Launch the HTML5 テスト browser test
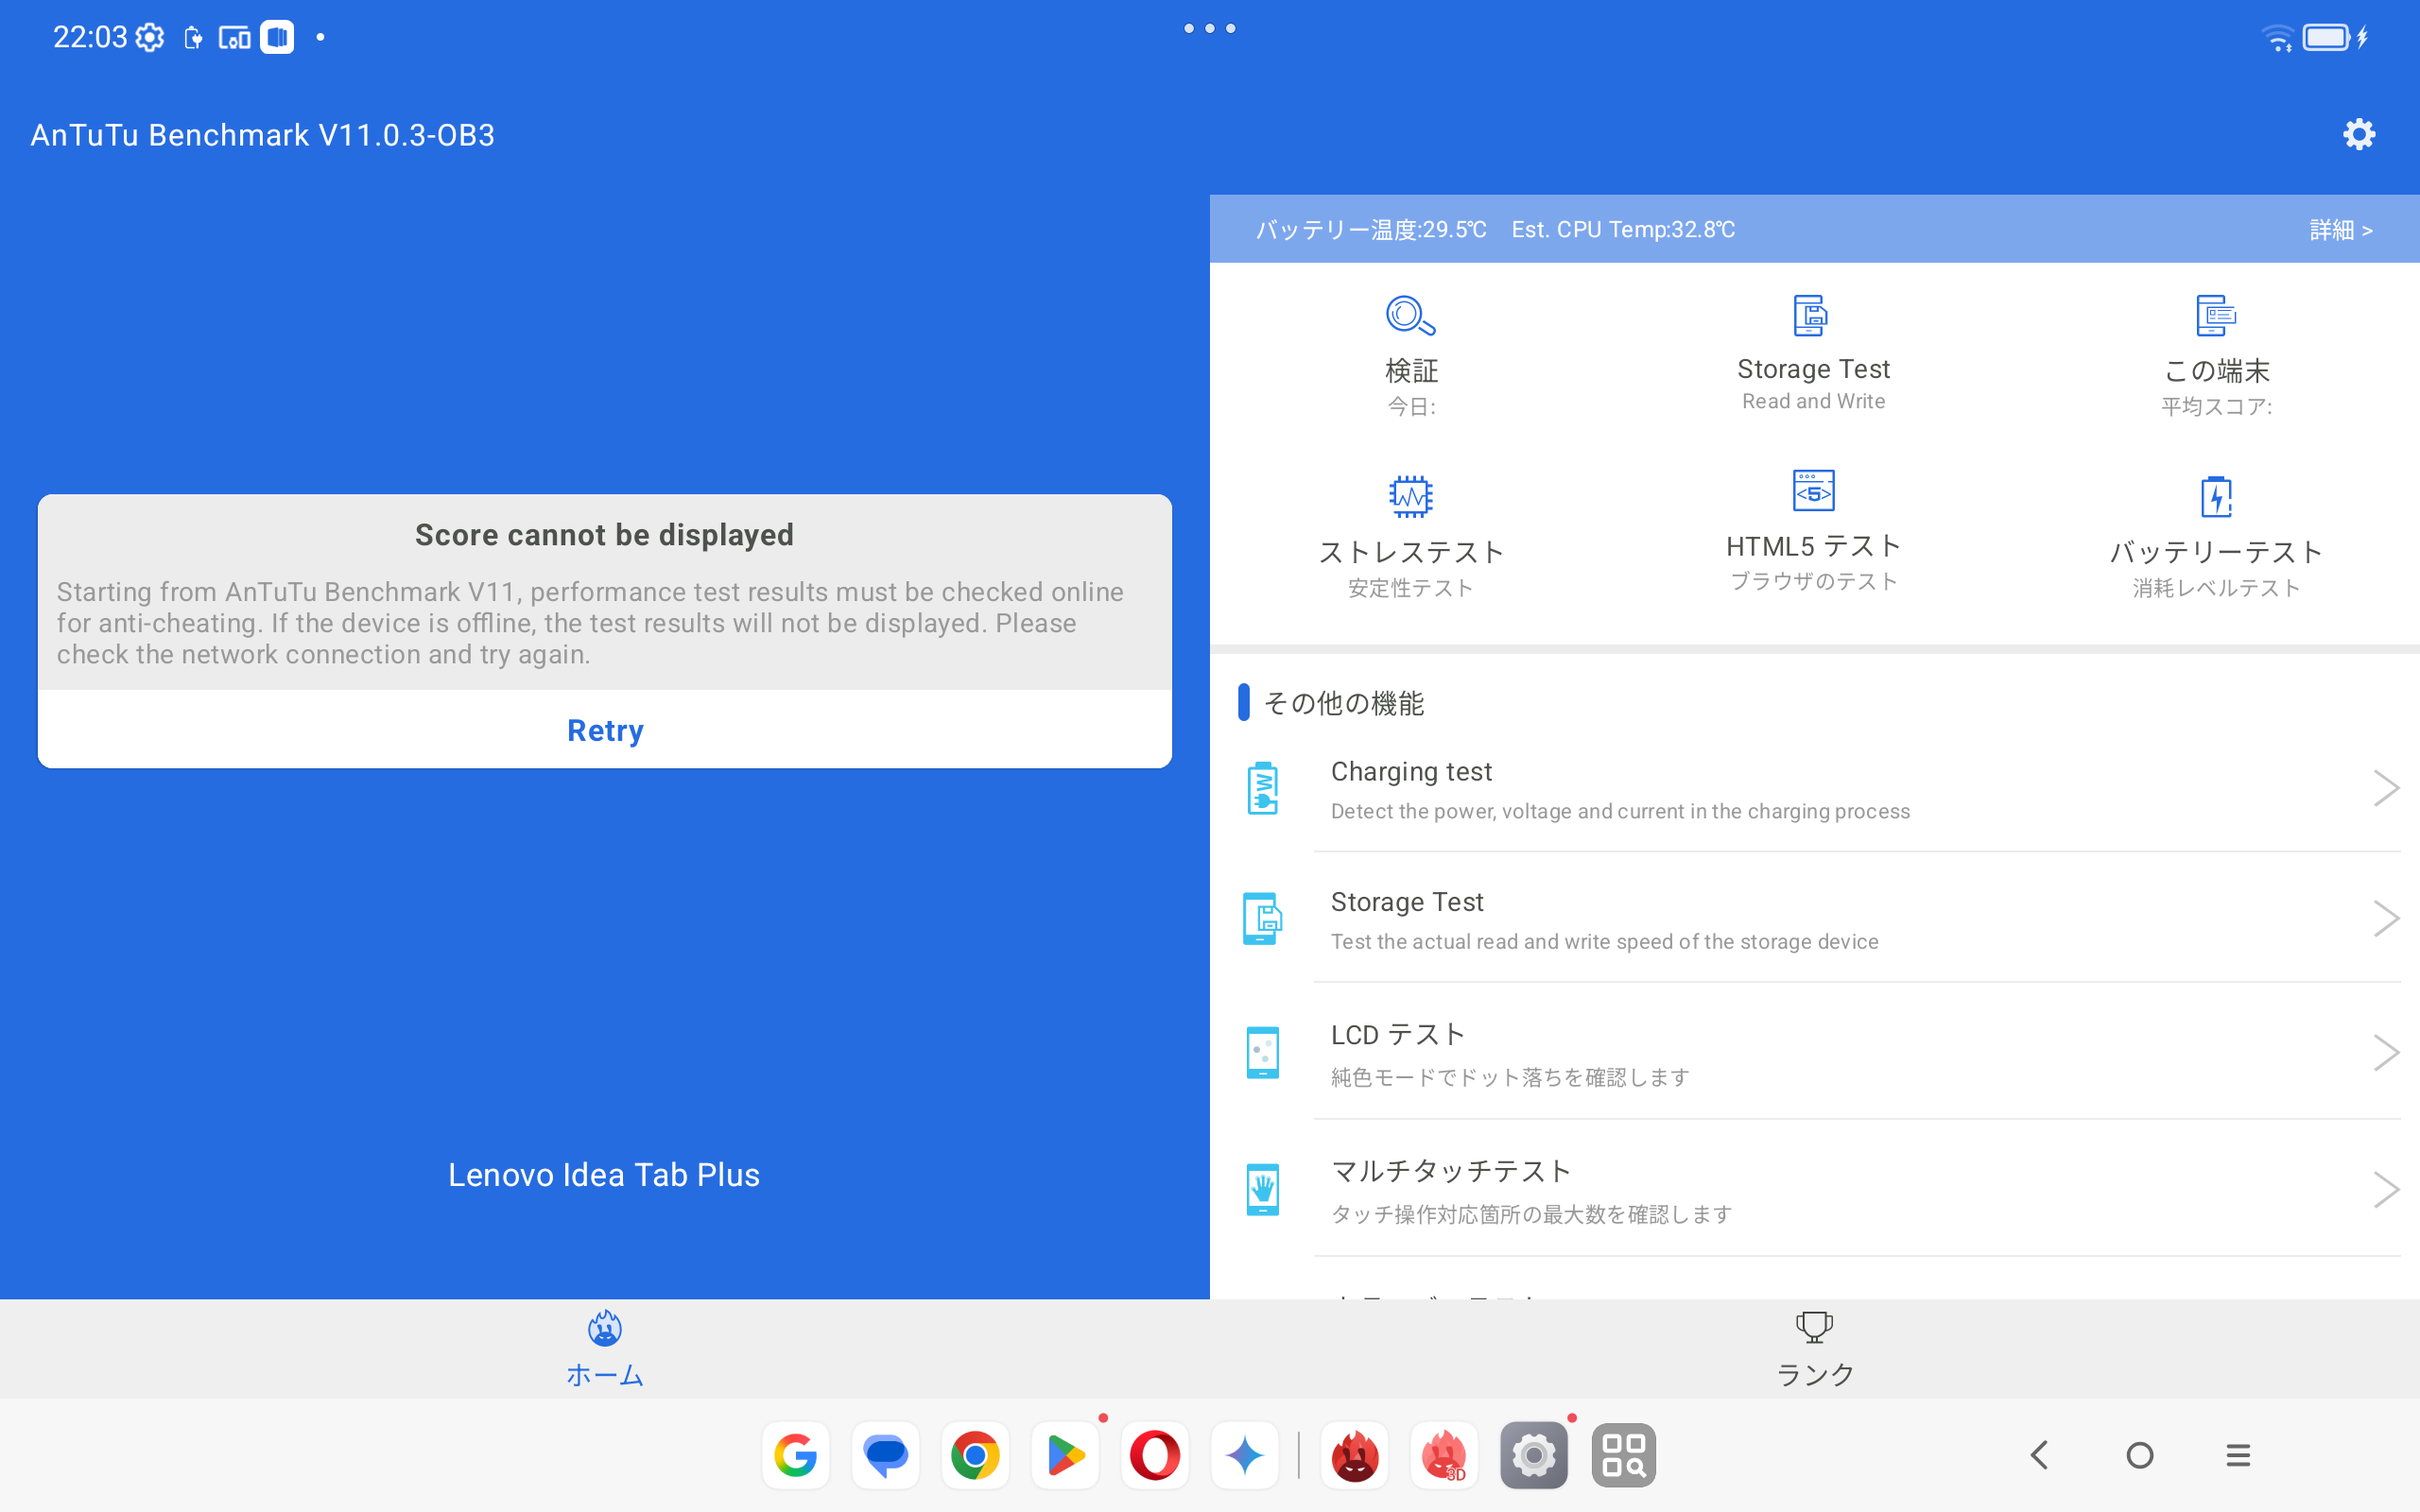 1812,492
